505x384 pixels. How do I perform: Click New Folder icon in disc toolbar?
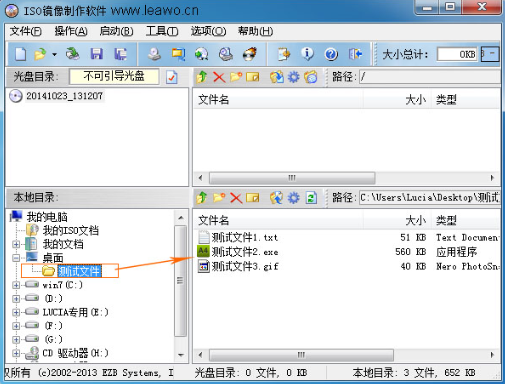[236, 77]
